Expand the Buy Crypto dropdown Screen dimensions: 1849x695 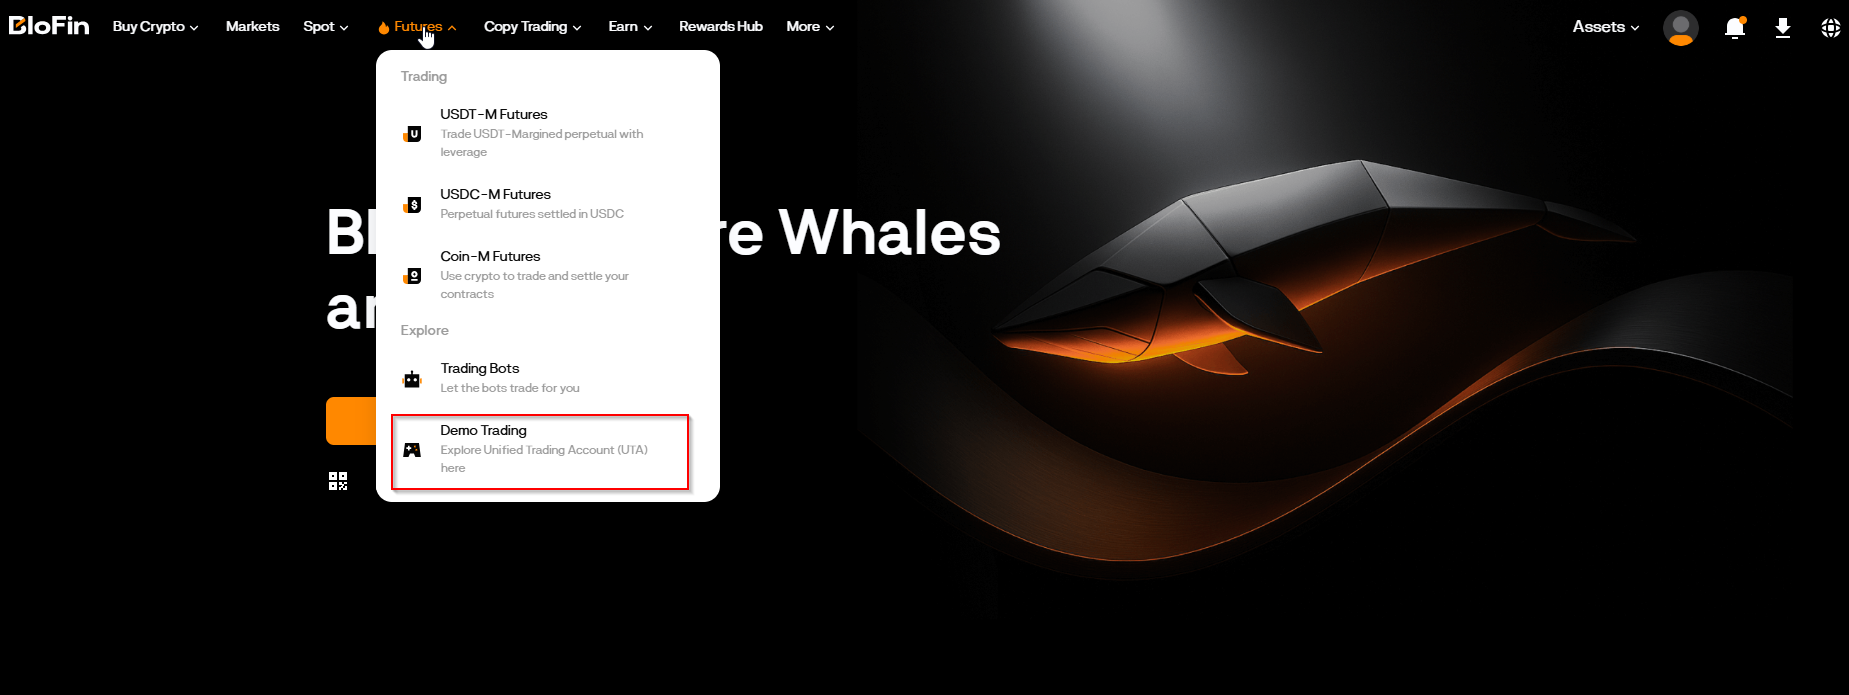tap(155, 27)
